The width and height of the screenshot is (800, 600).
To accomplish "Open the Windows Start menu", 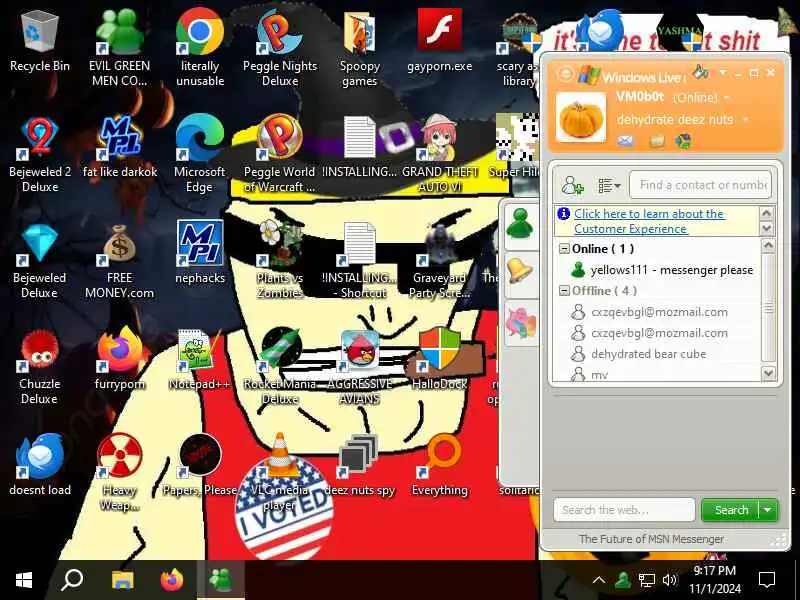I will coord(24,580).
